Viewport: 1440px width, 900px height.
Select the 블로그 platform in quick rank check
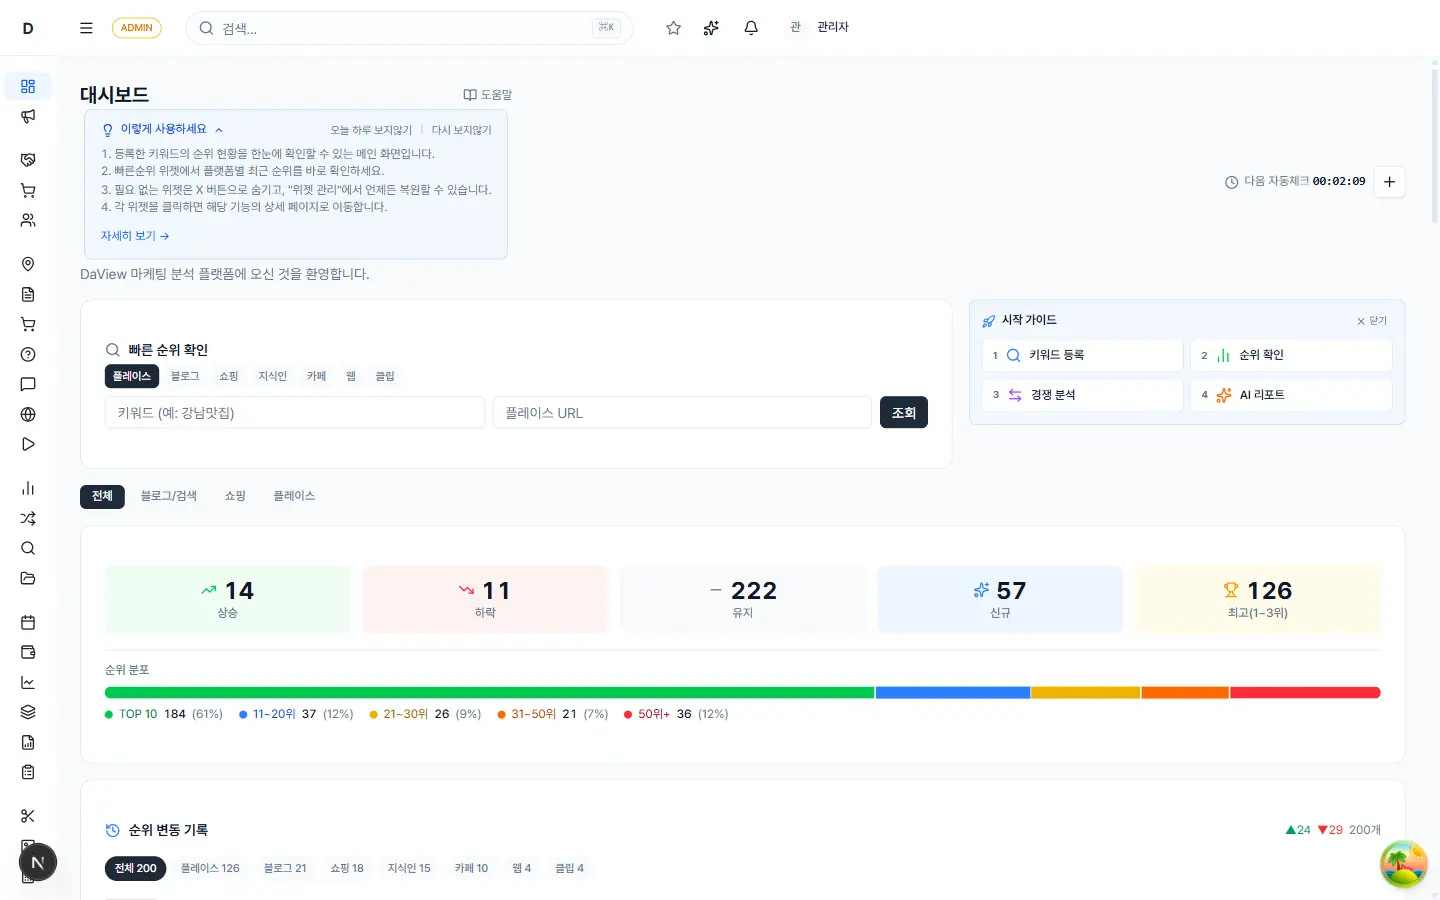pyautogui.click(x=184, y=376)
